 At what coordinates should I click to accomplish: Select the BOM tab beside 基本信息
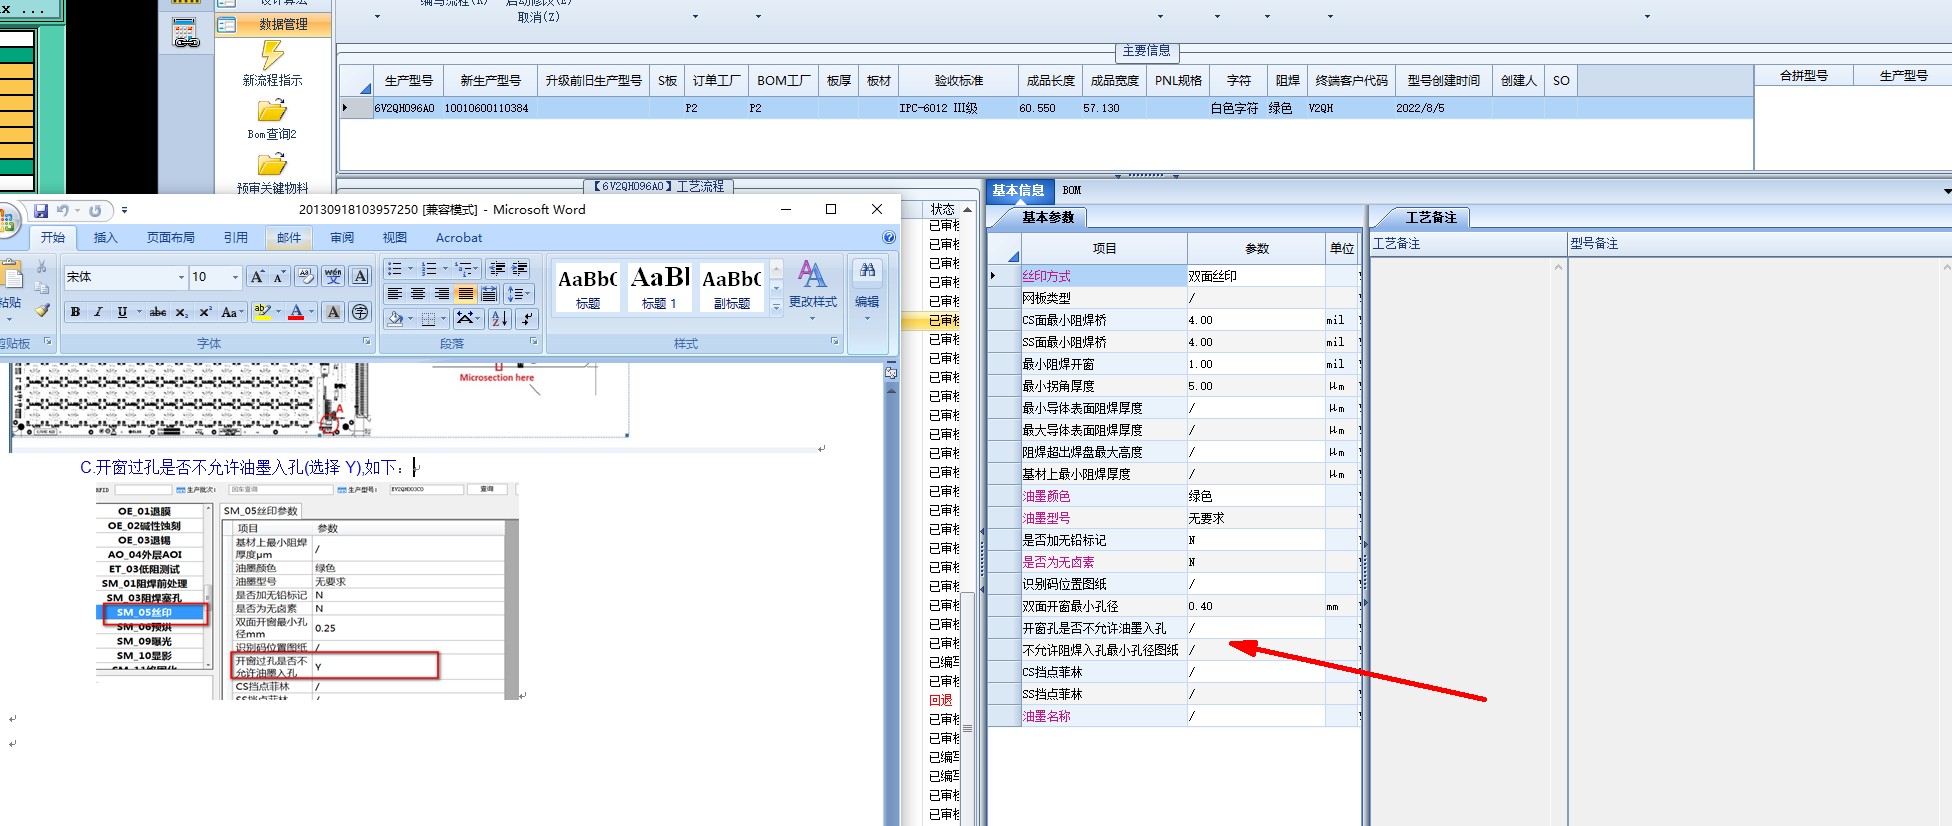pos(1072,190)
